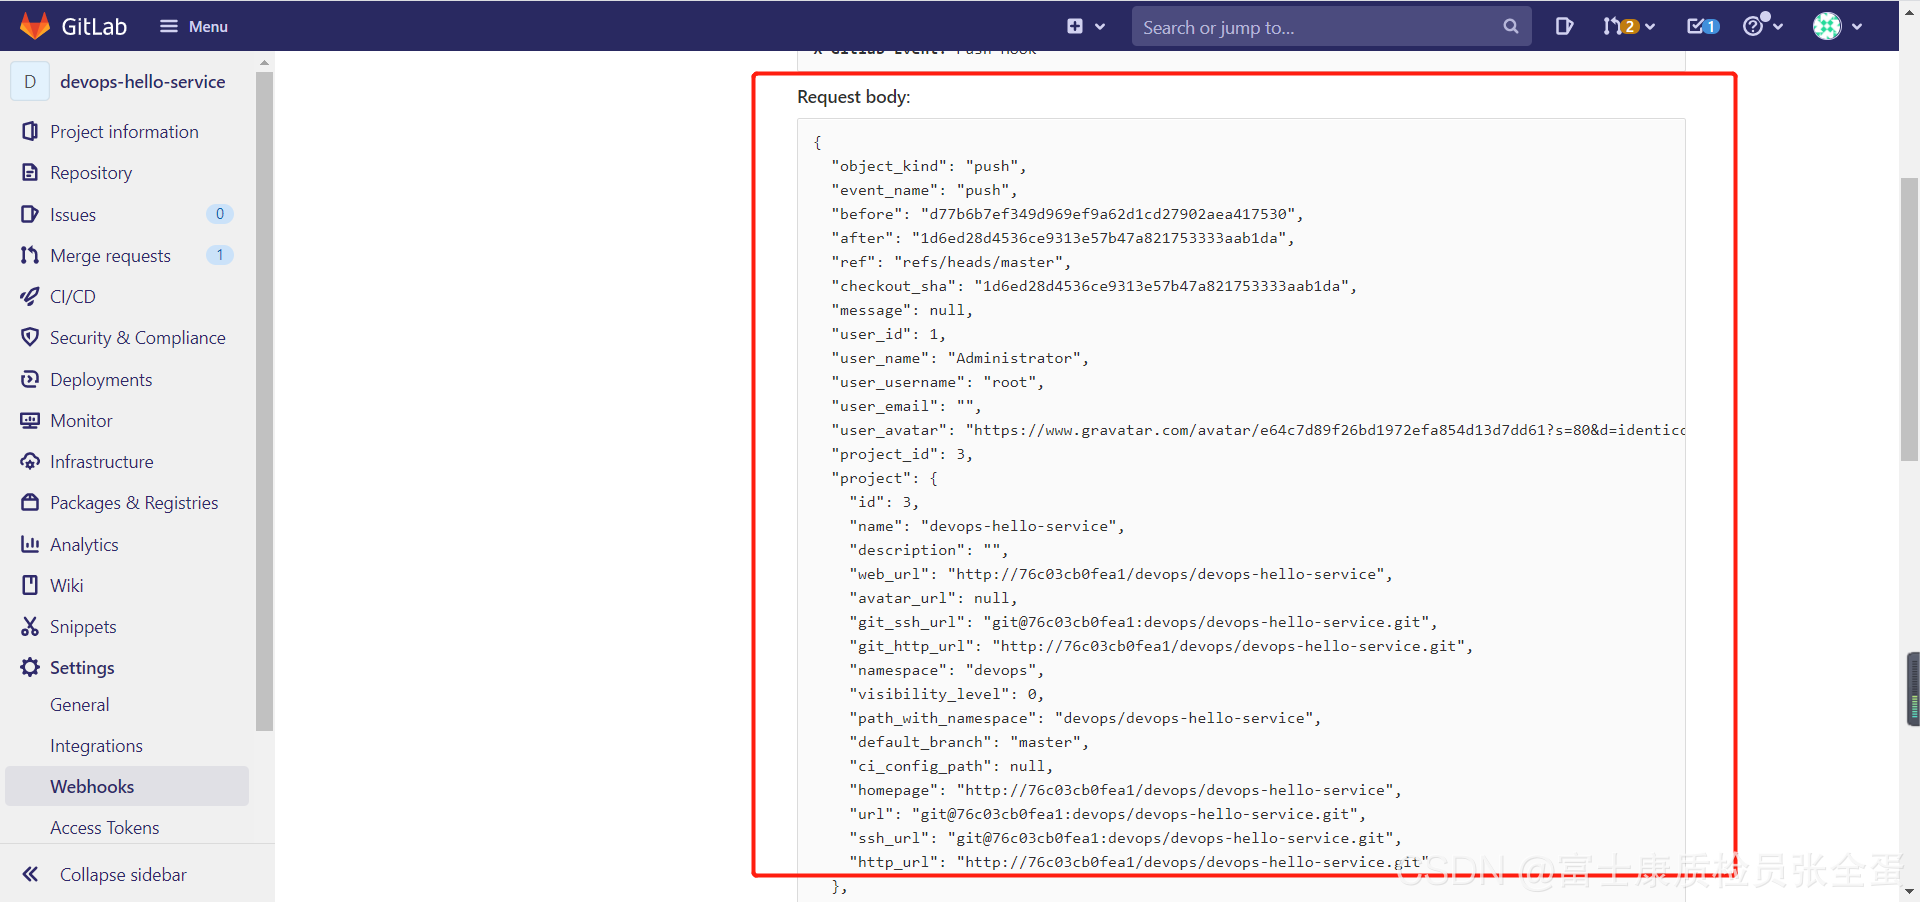
Task: Open Monitor section
Action: pyautogui.click(x=81, y=421)
